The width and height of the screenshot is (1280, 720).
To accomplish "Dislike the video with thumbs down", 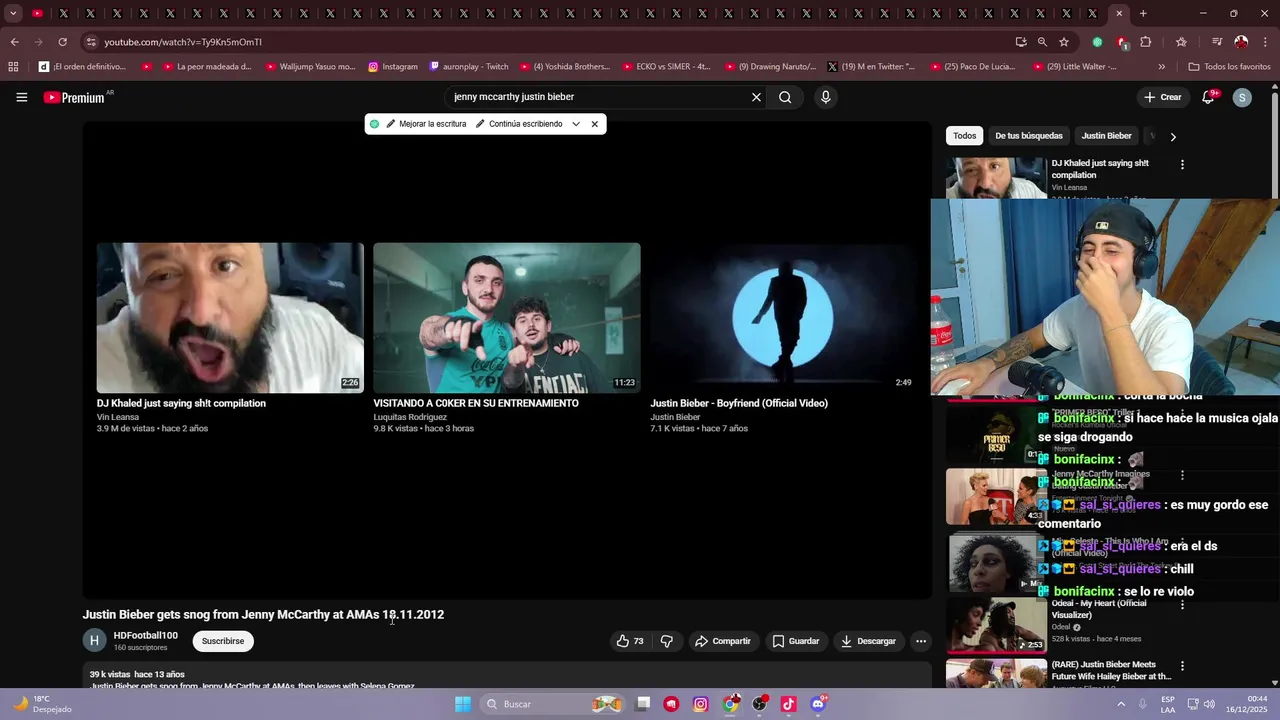I will 667,641.
